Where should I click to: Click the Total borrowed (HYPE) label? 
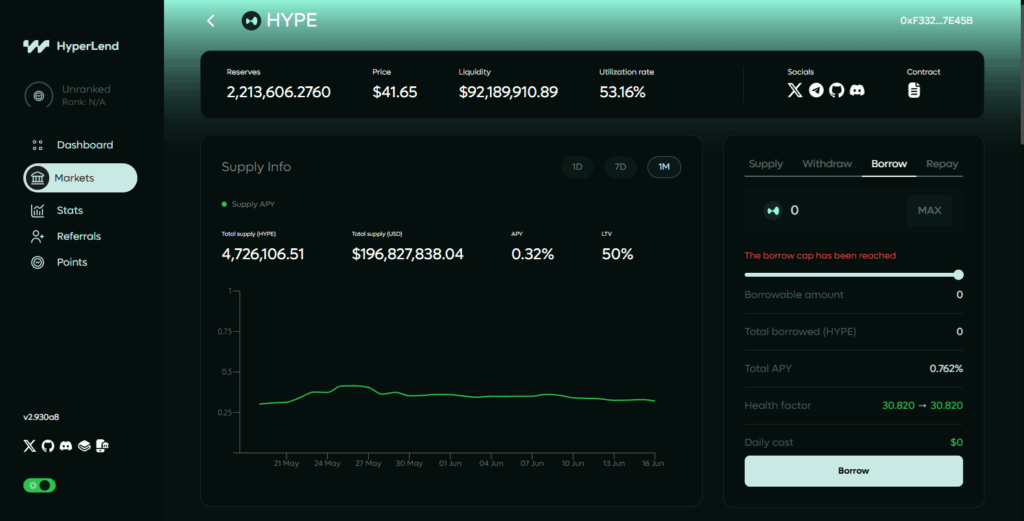coord(800,332)
